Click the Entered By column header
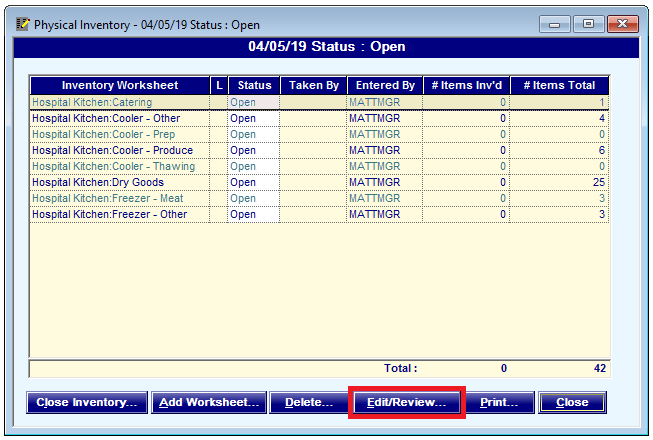This screenshot has height=440, width=653. click(x=385, y=86)
